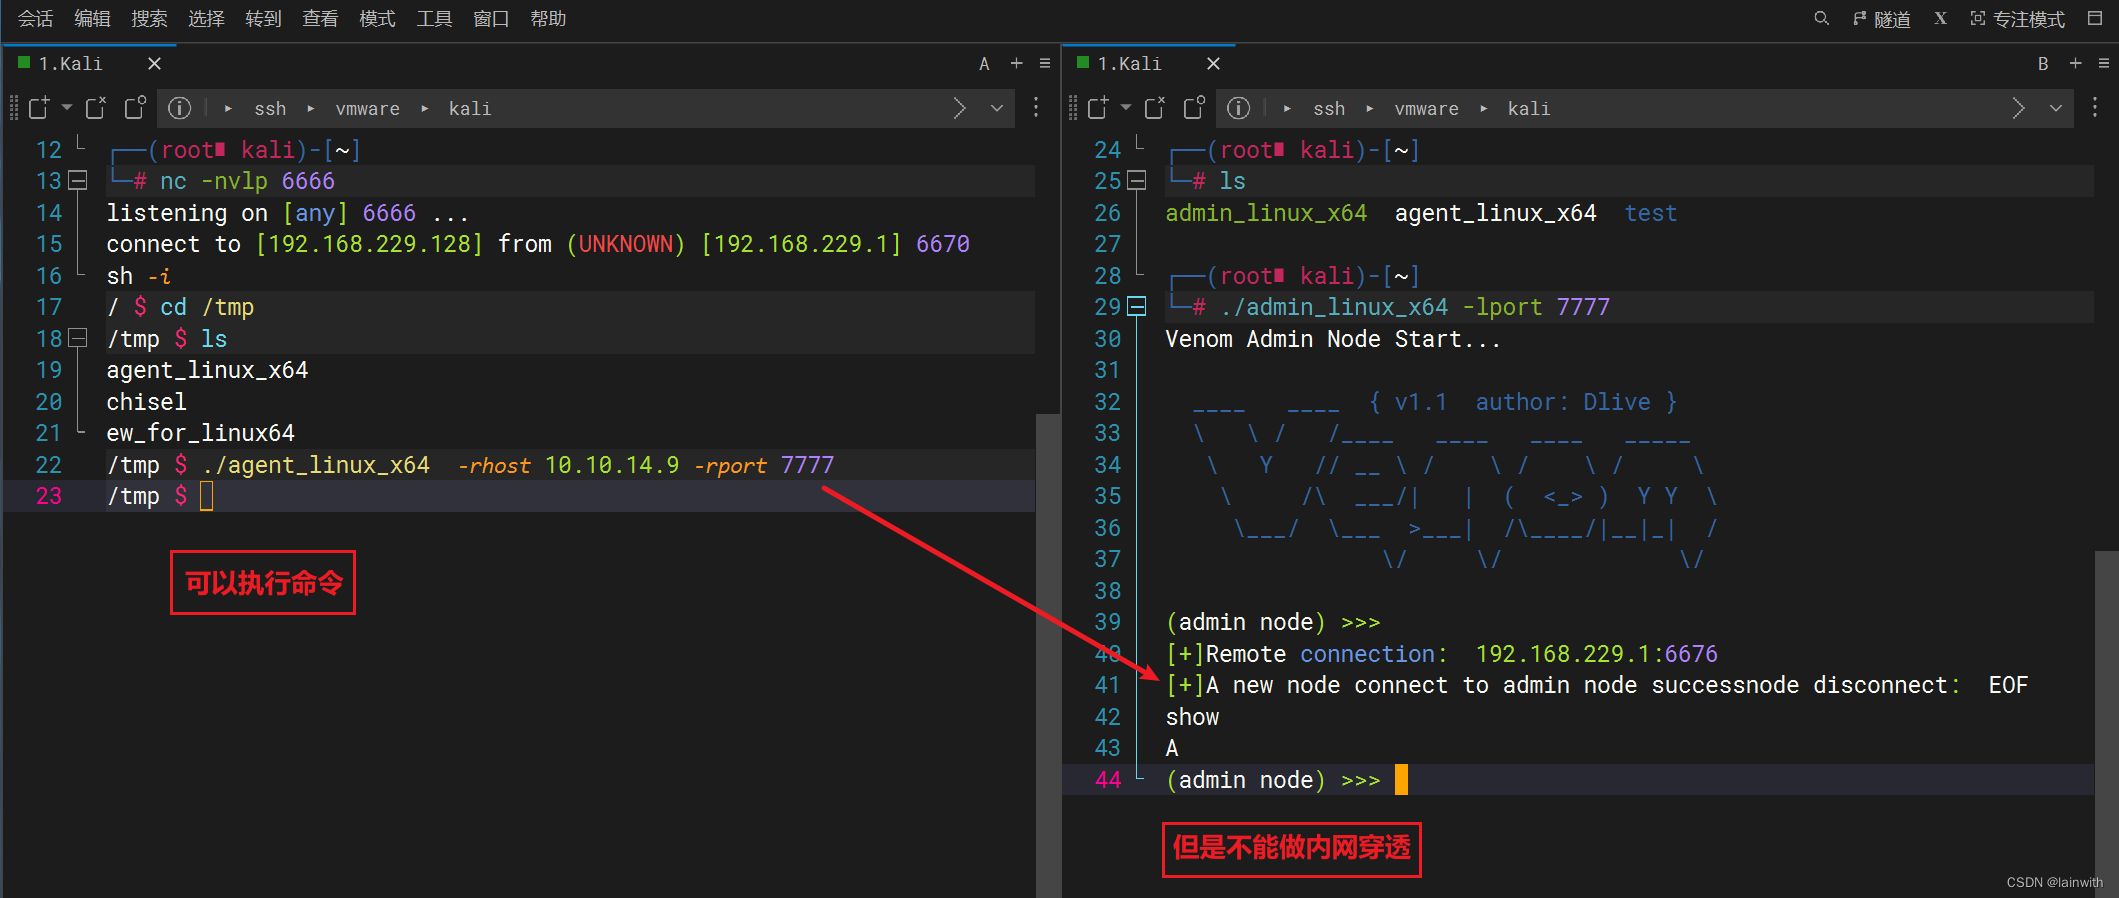
Task: Click ssh breadcrumb in right pane
Action: pyautogui.click(x=1329, y=108)
